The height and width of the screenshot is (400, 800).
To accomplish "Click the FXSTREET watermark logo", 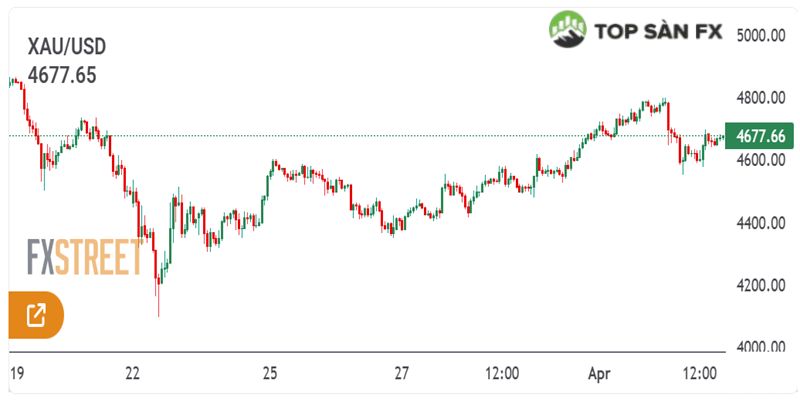I will (84, 258).
